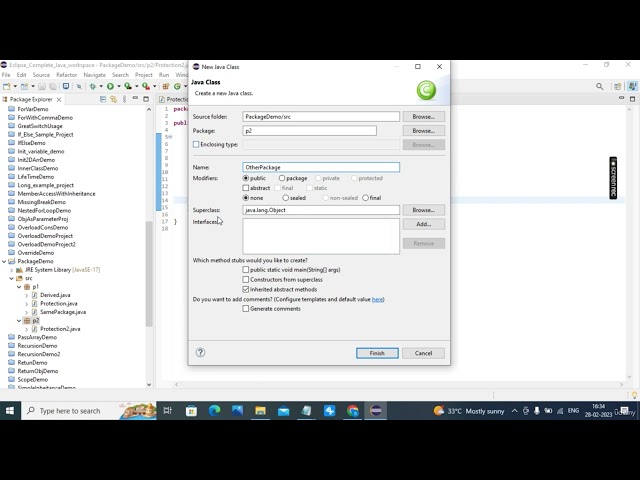Click the New Java Class green C icon
640x480 pixels.
(x=177, y=86)
